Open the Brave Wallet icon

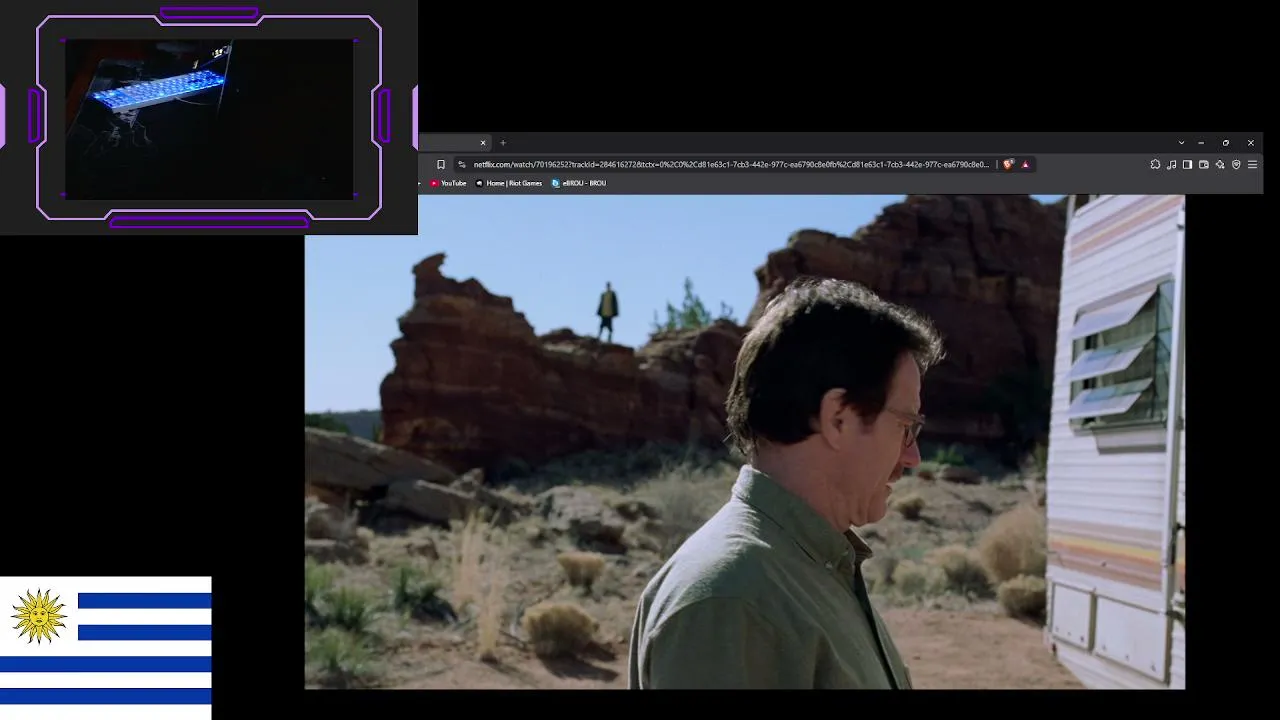click(x=1203, y=164)
